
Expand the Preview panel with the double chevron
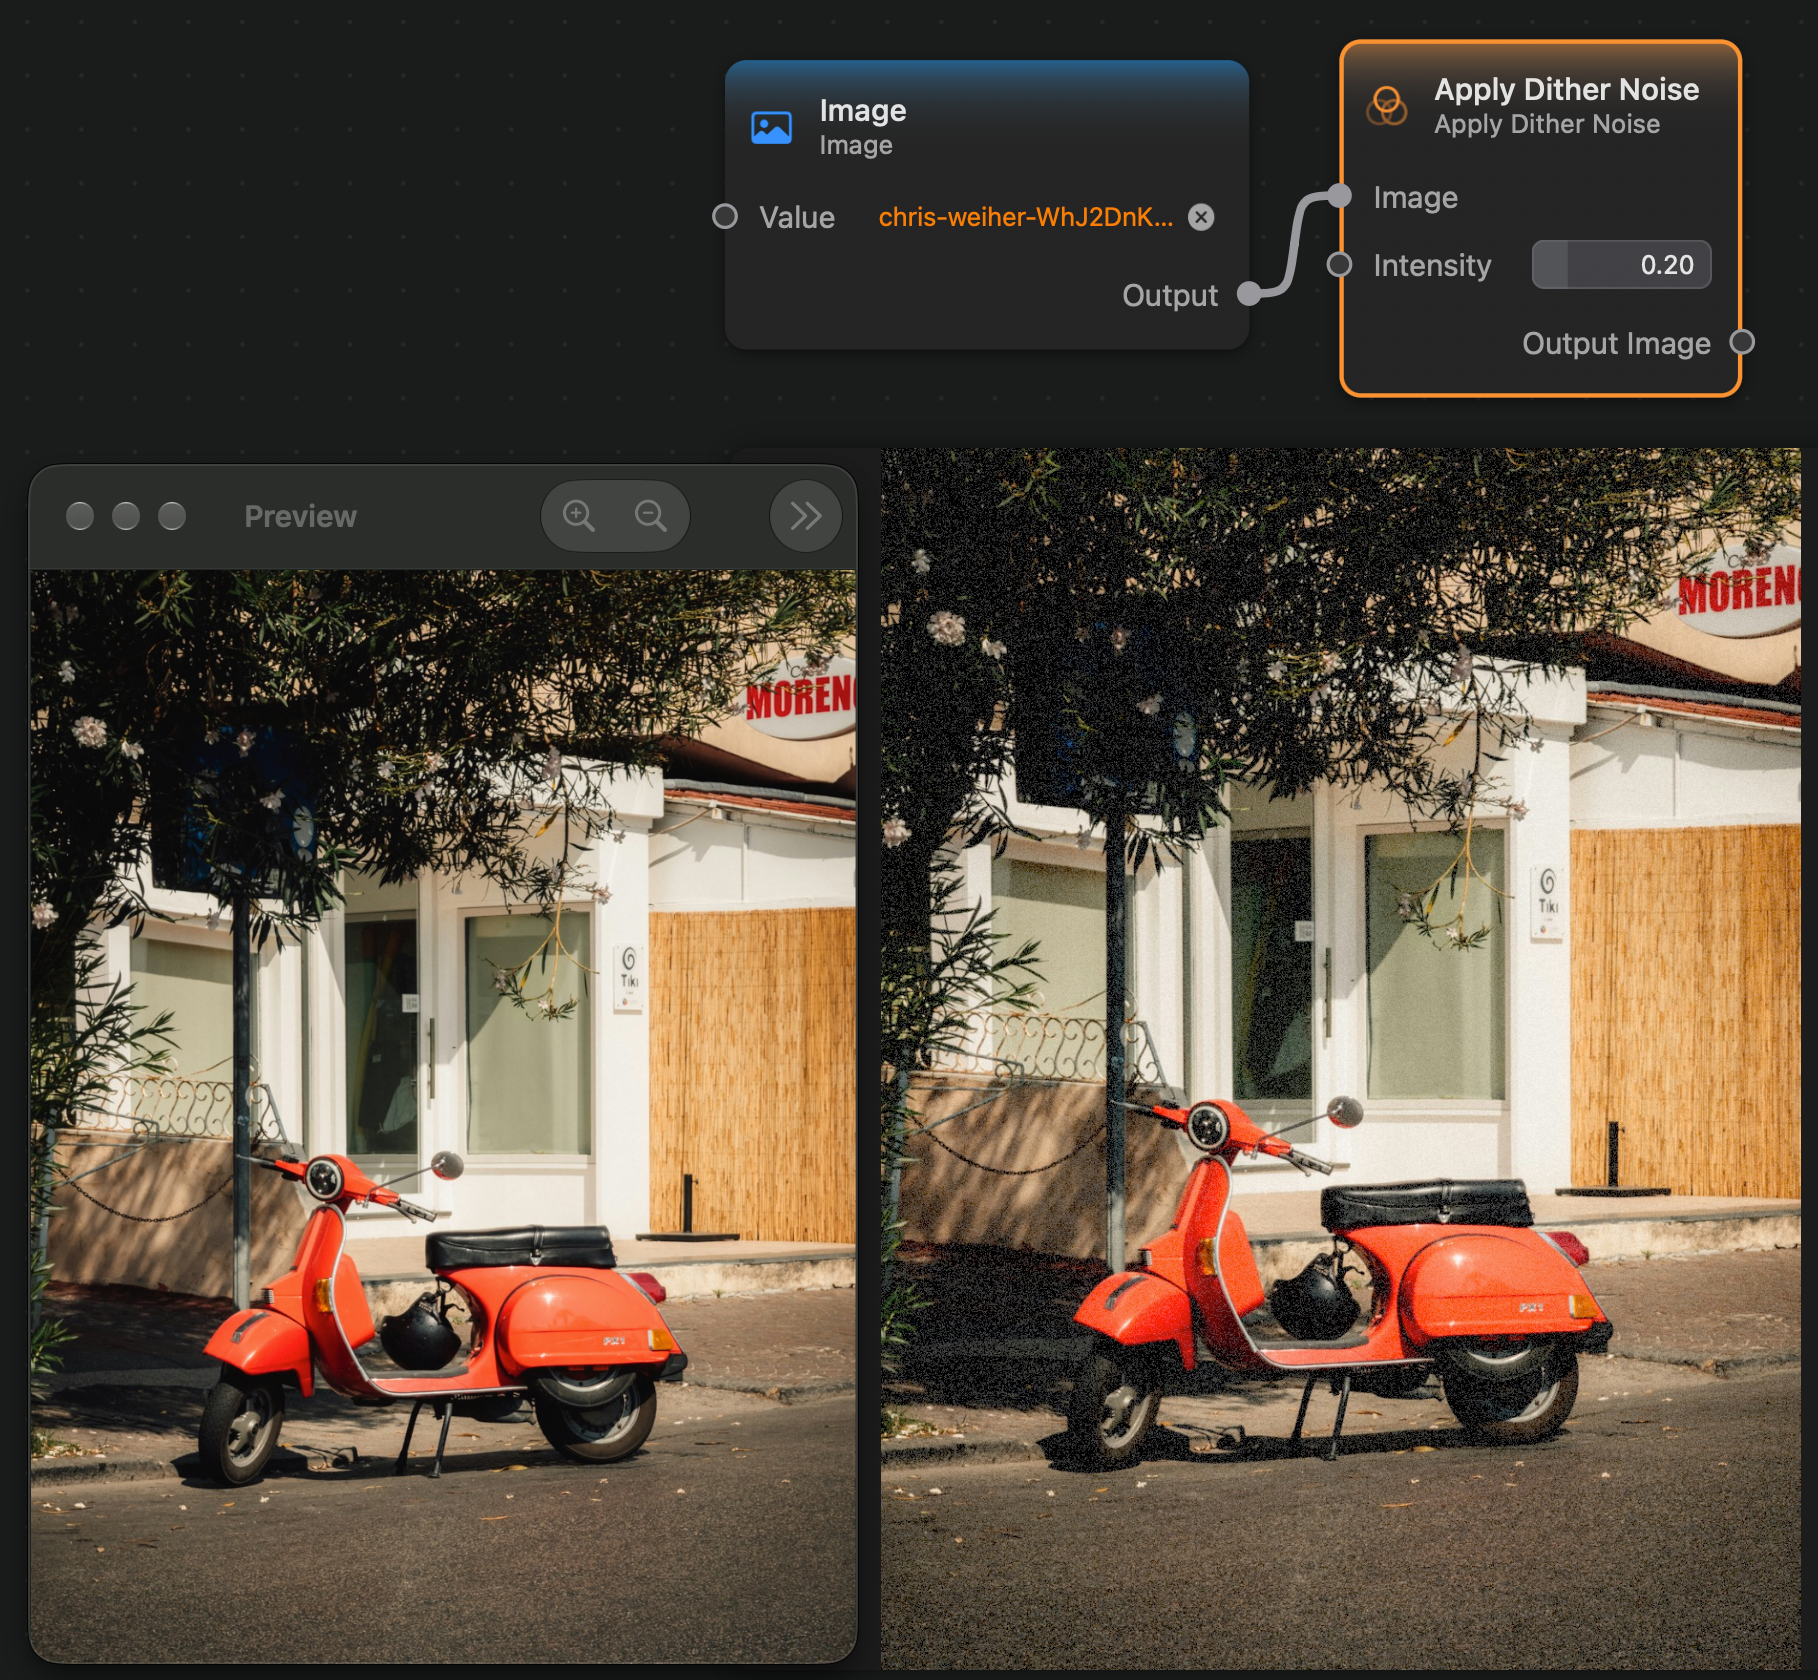coord(805,516)
